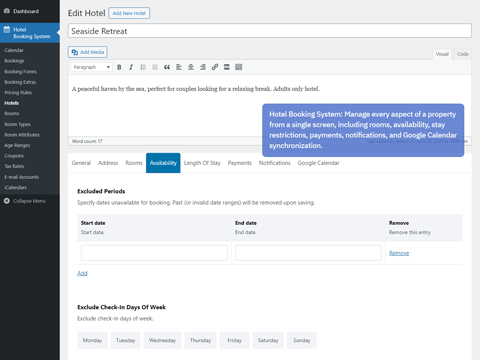
Task: Toggle Italic formatting in editor toolbar
Action: [x=131, y=67]
